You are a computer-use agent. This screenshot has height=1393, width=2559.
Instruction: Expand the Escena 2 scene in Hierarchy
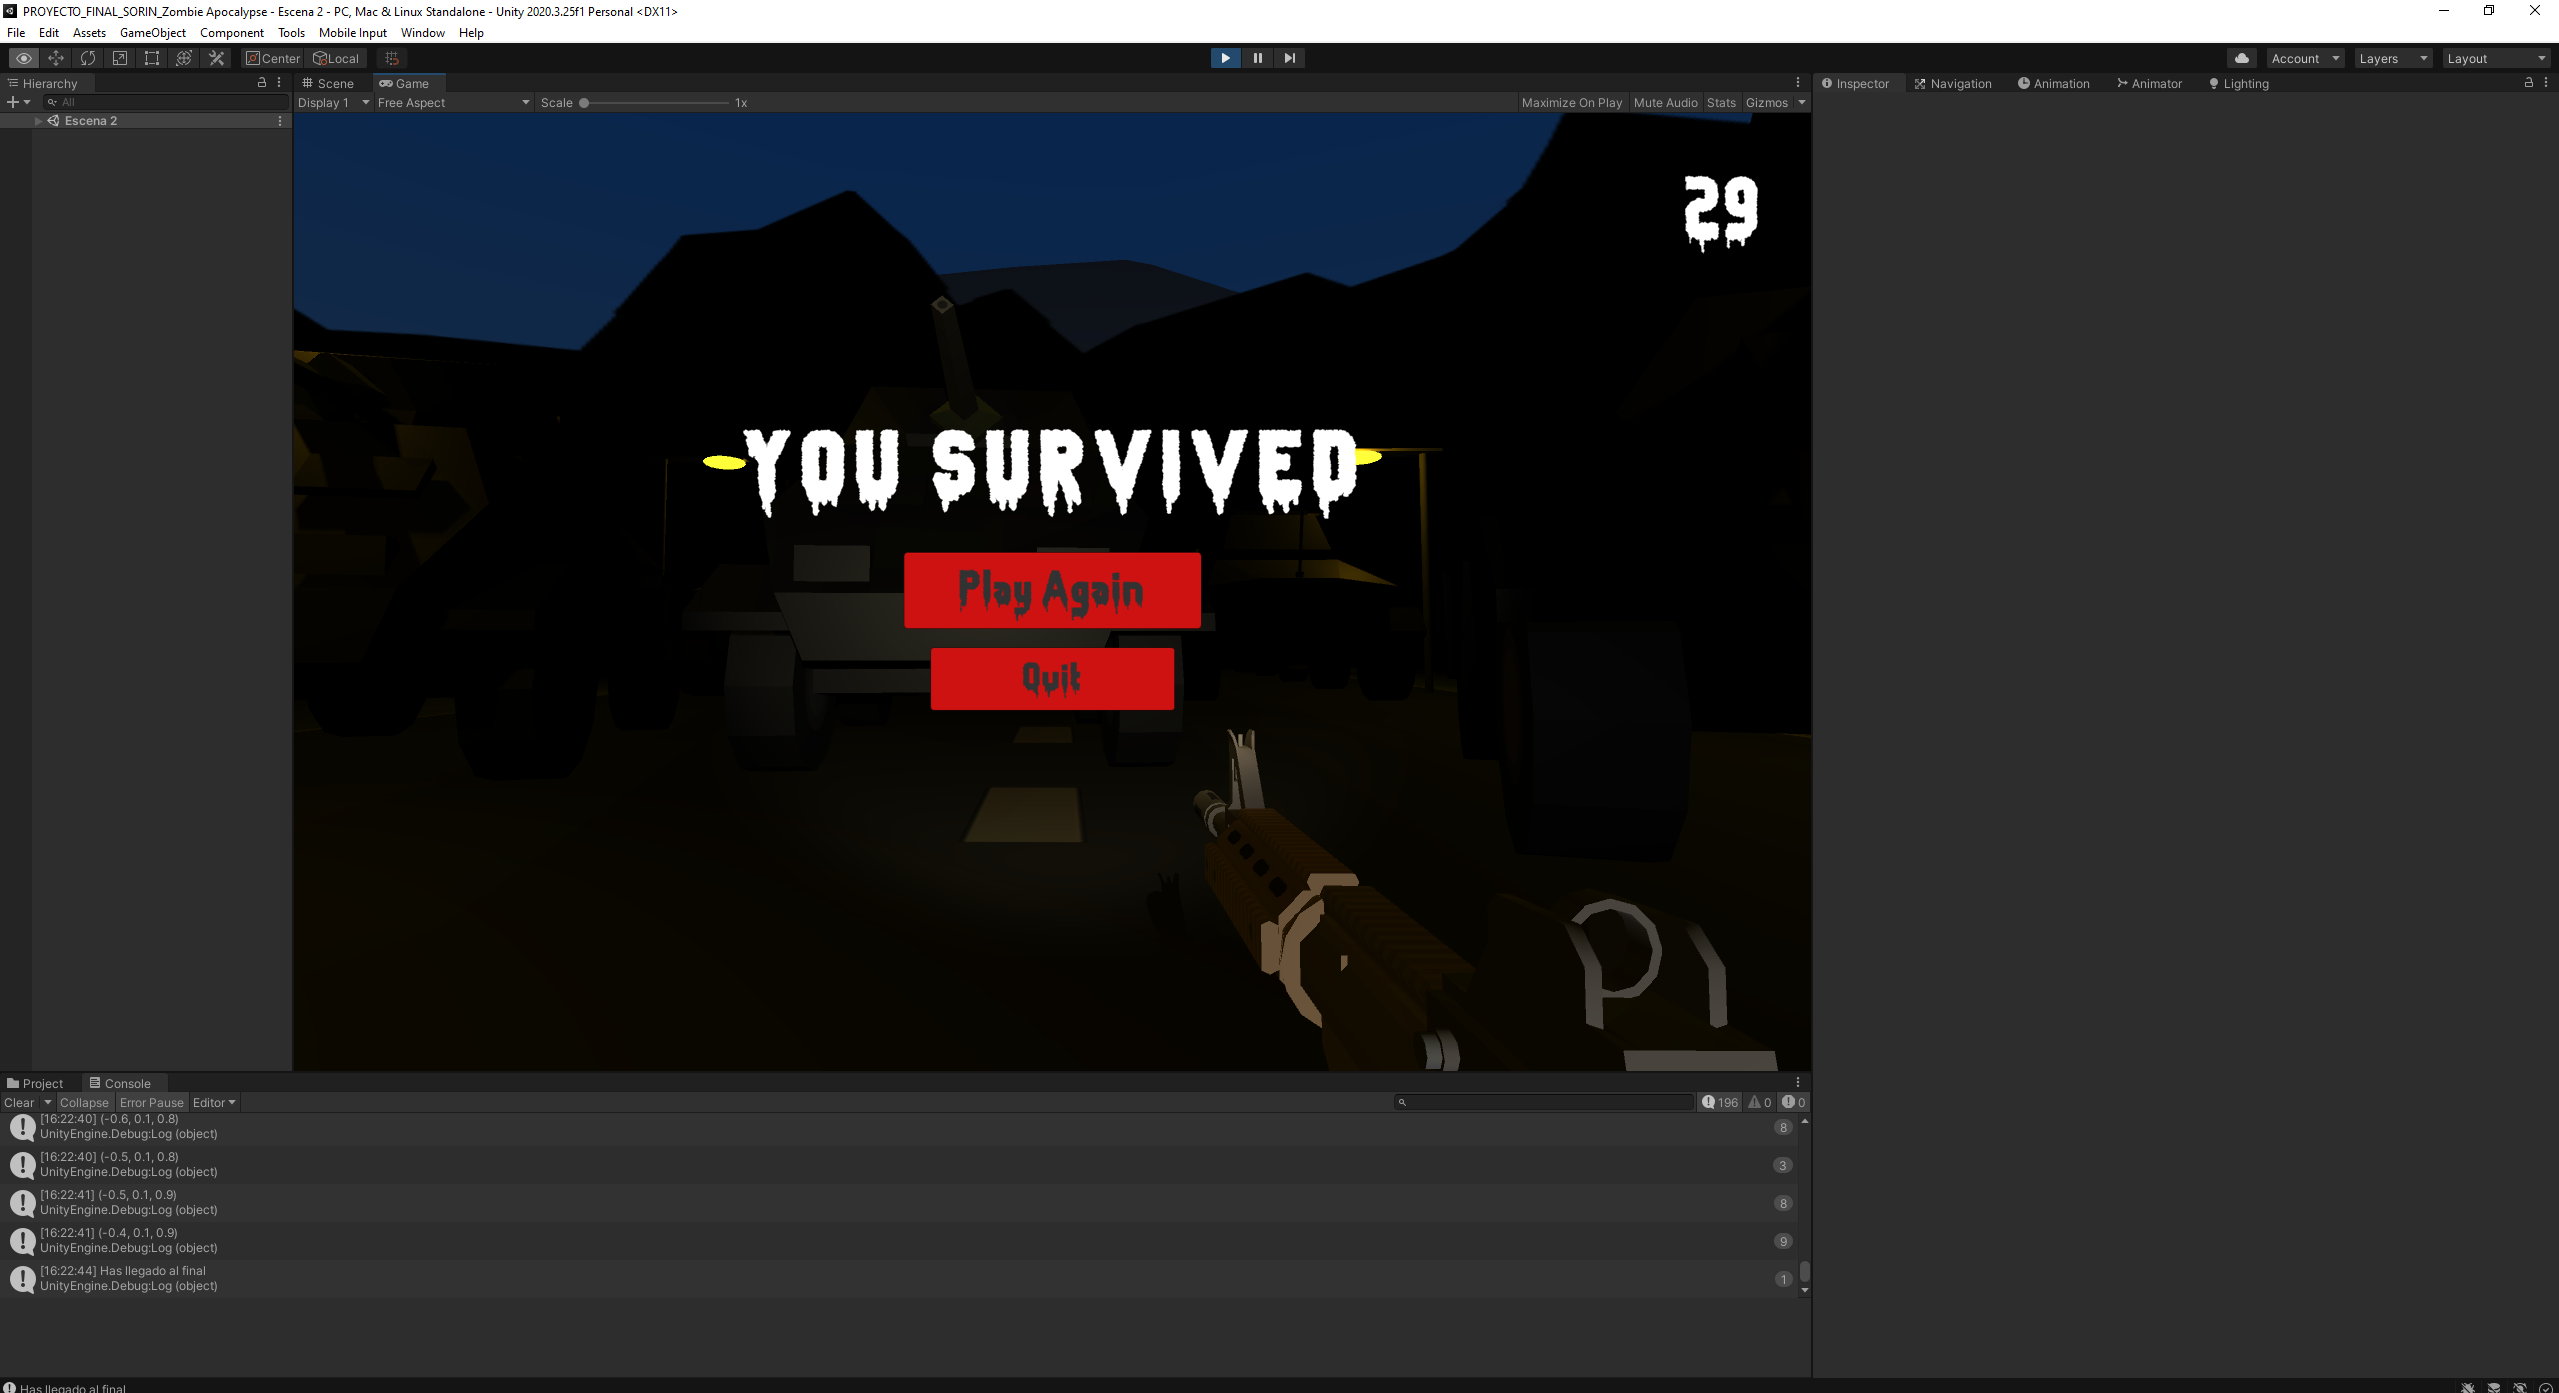point(38,120)
